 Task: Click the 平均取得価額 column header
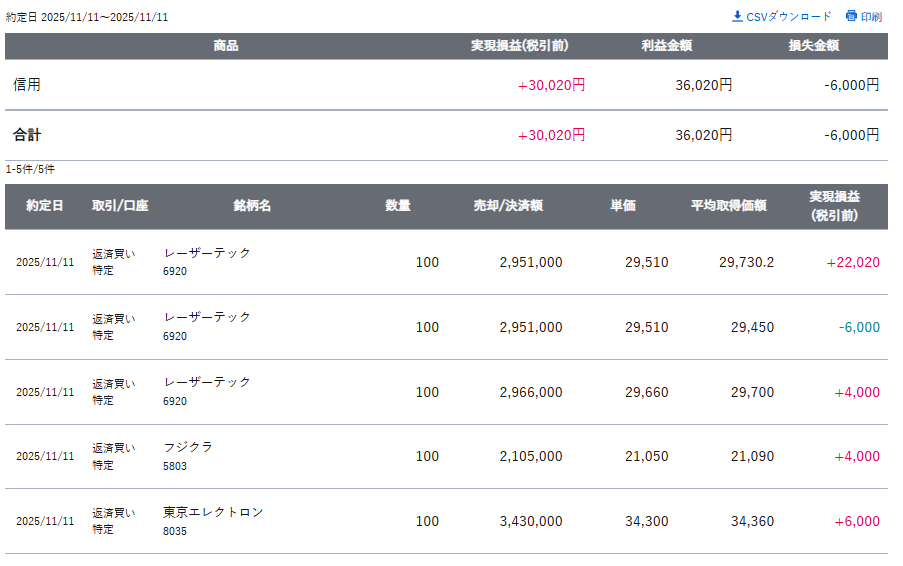[728, 206]
